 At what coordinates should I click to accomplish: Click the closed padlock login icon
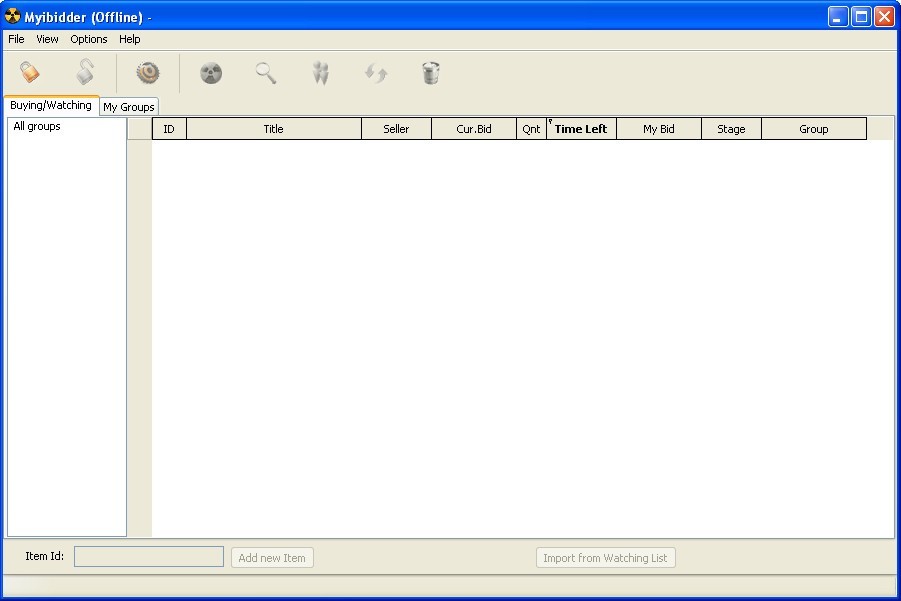[x=28, y=72]
